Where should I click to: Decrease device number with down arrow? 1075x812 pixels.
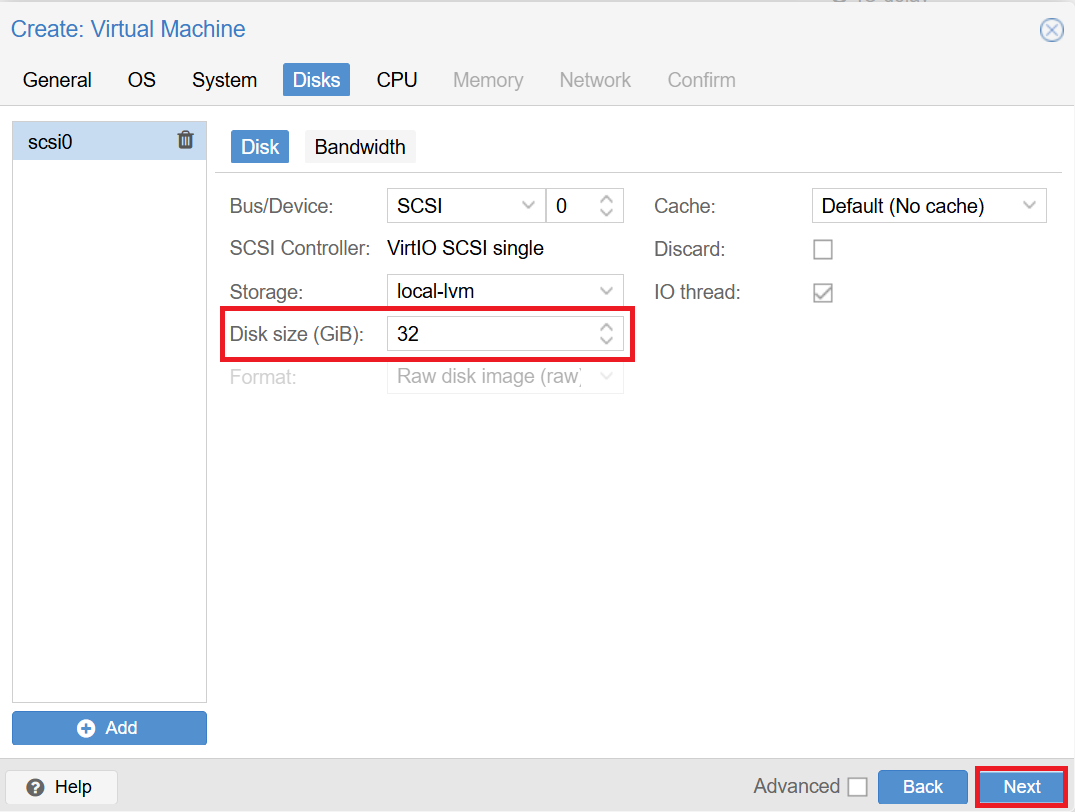click(606, 213)
